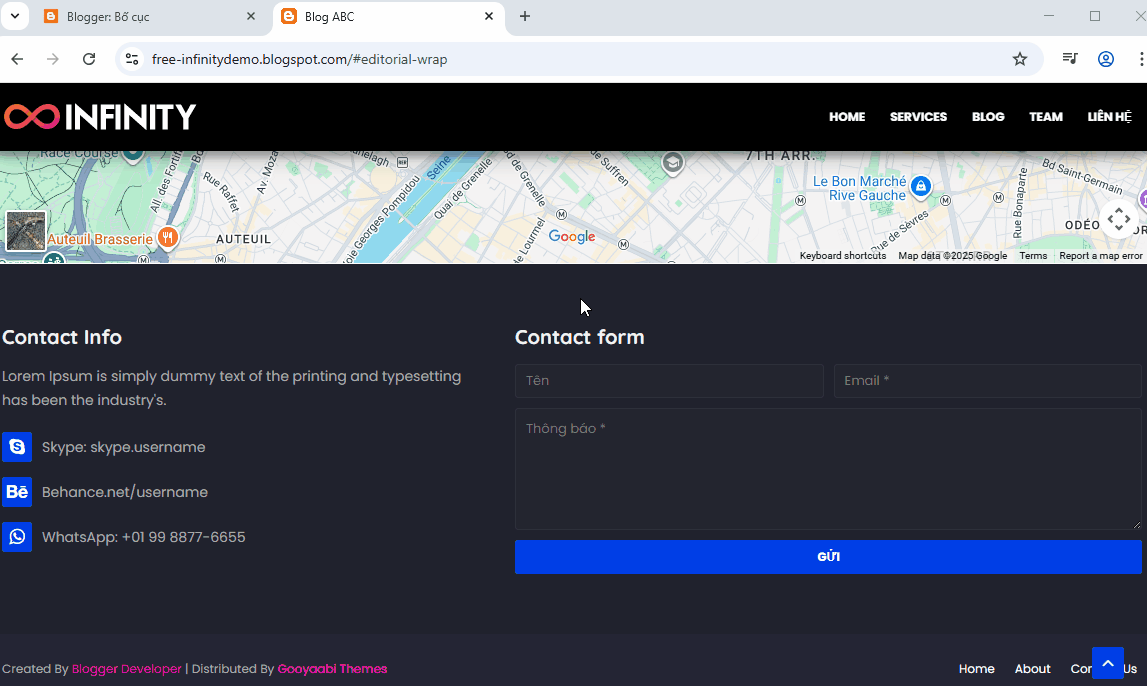Viewport: 1147px width, 686px height.
Task: Open LIÊN HỆ in the site navigation
Action: pyautogui.click(x=1109, y=117)
